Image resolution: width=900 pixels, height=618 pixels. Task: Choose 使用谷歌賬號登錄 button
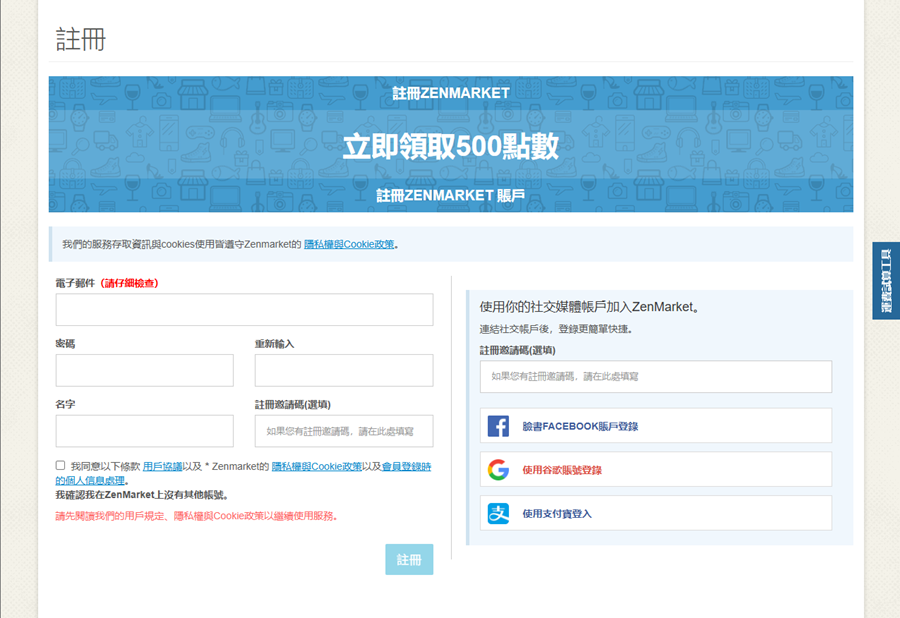[655, 469]
